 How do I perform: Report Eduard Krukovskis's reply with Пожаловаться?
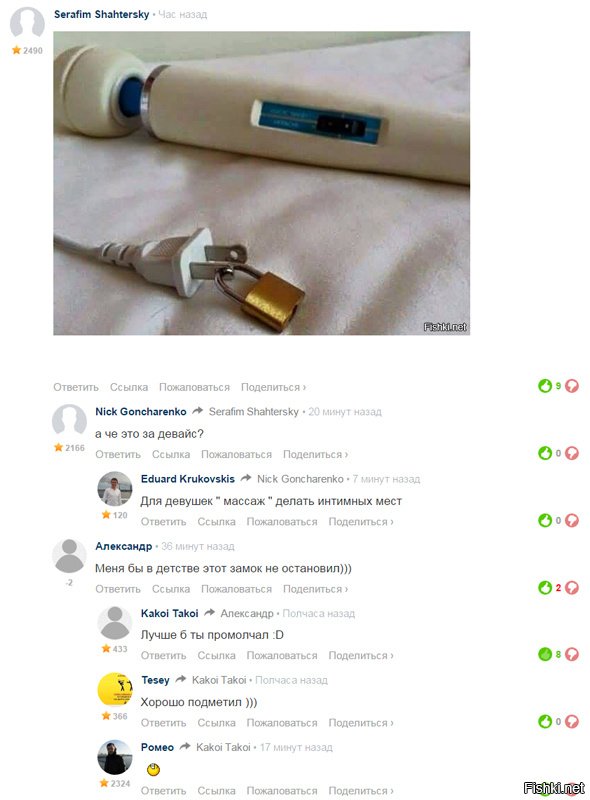click(x=282, y=522)
